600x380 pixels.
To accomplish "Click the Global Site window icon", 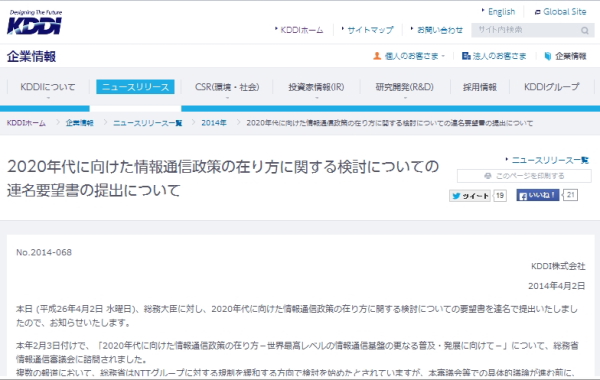I will pos(538,12).
